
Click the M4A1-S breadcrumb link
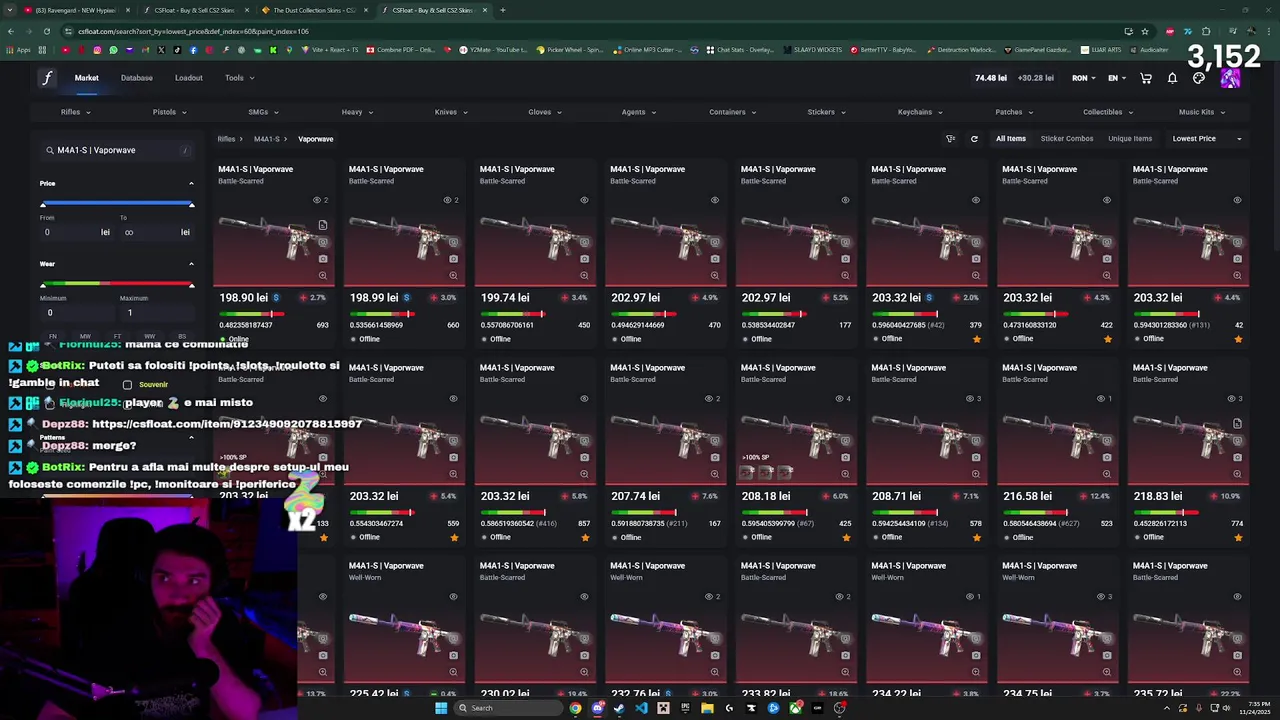click(x=266, y=139)
